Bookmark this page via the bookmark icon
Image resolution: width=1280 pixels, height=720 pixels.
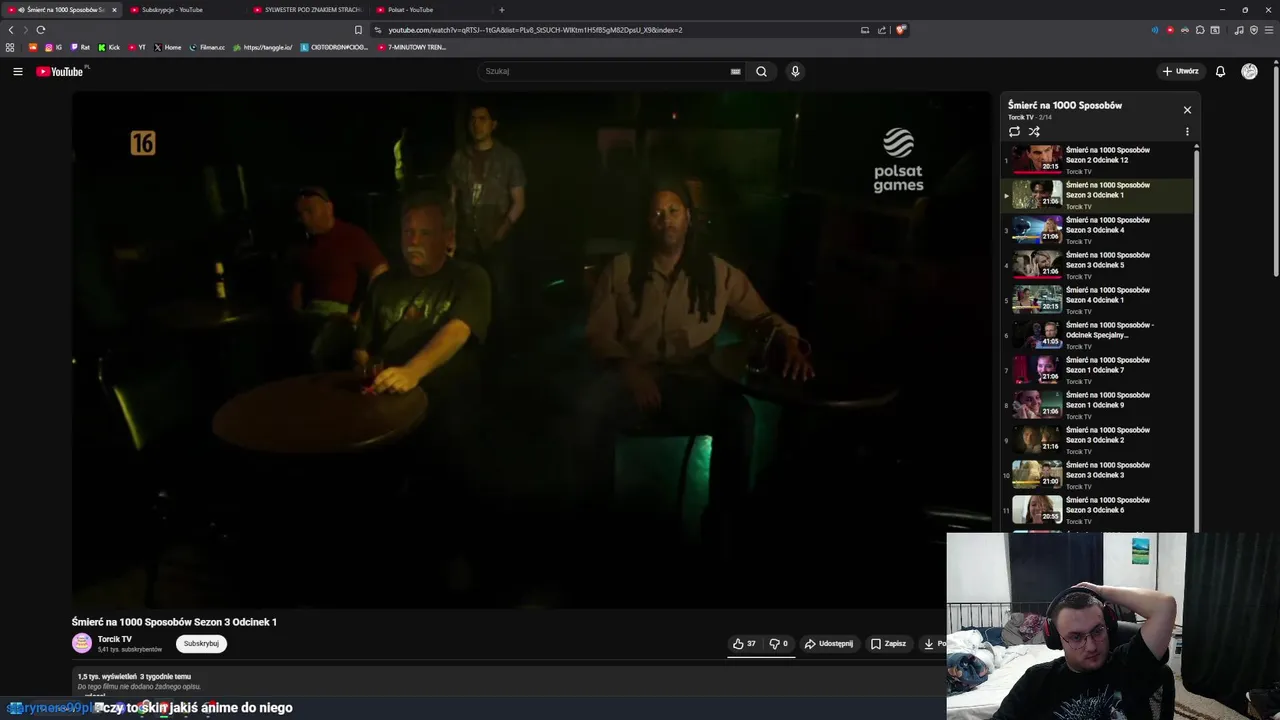(x=358, y=30)
